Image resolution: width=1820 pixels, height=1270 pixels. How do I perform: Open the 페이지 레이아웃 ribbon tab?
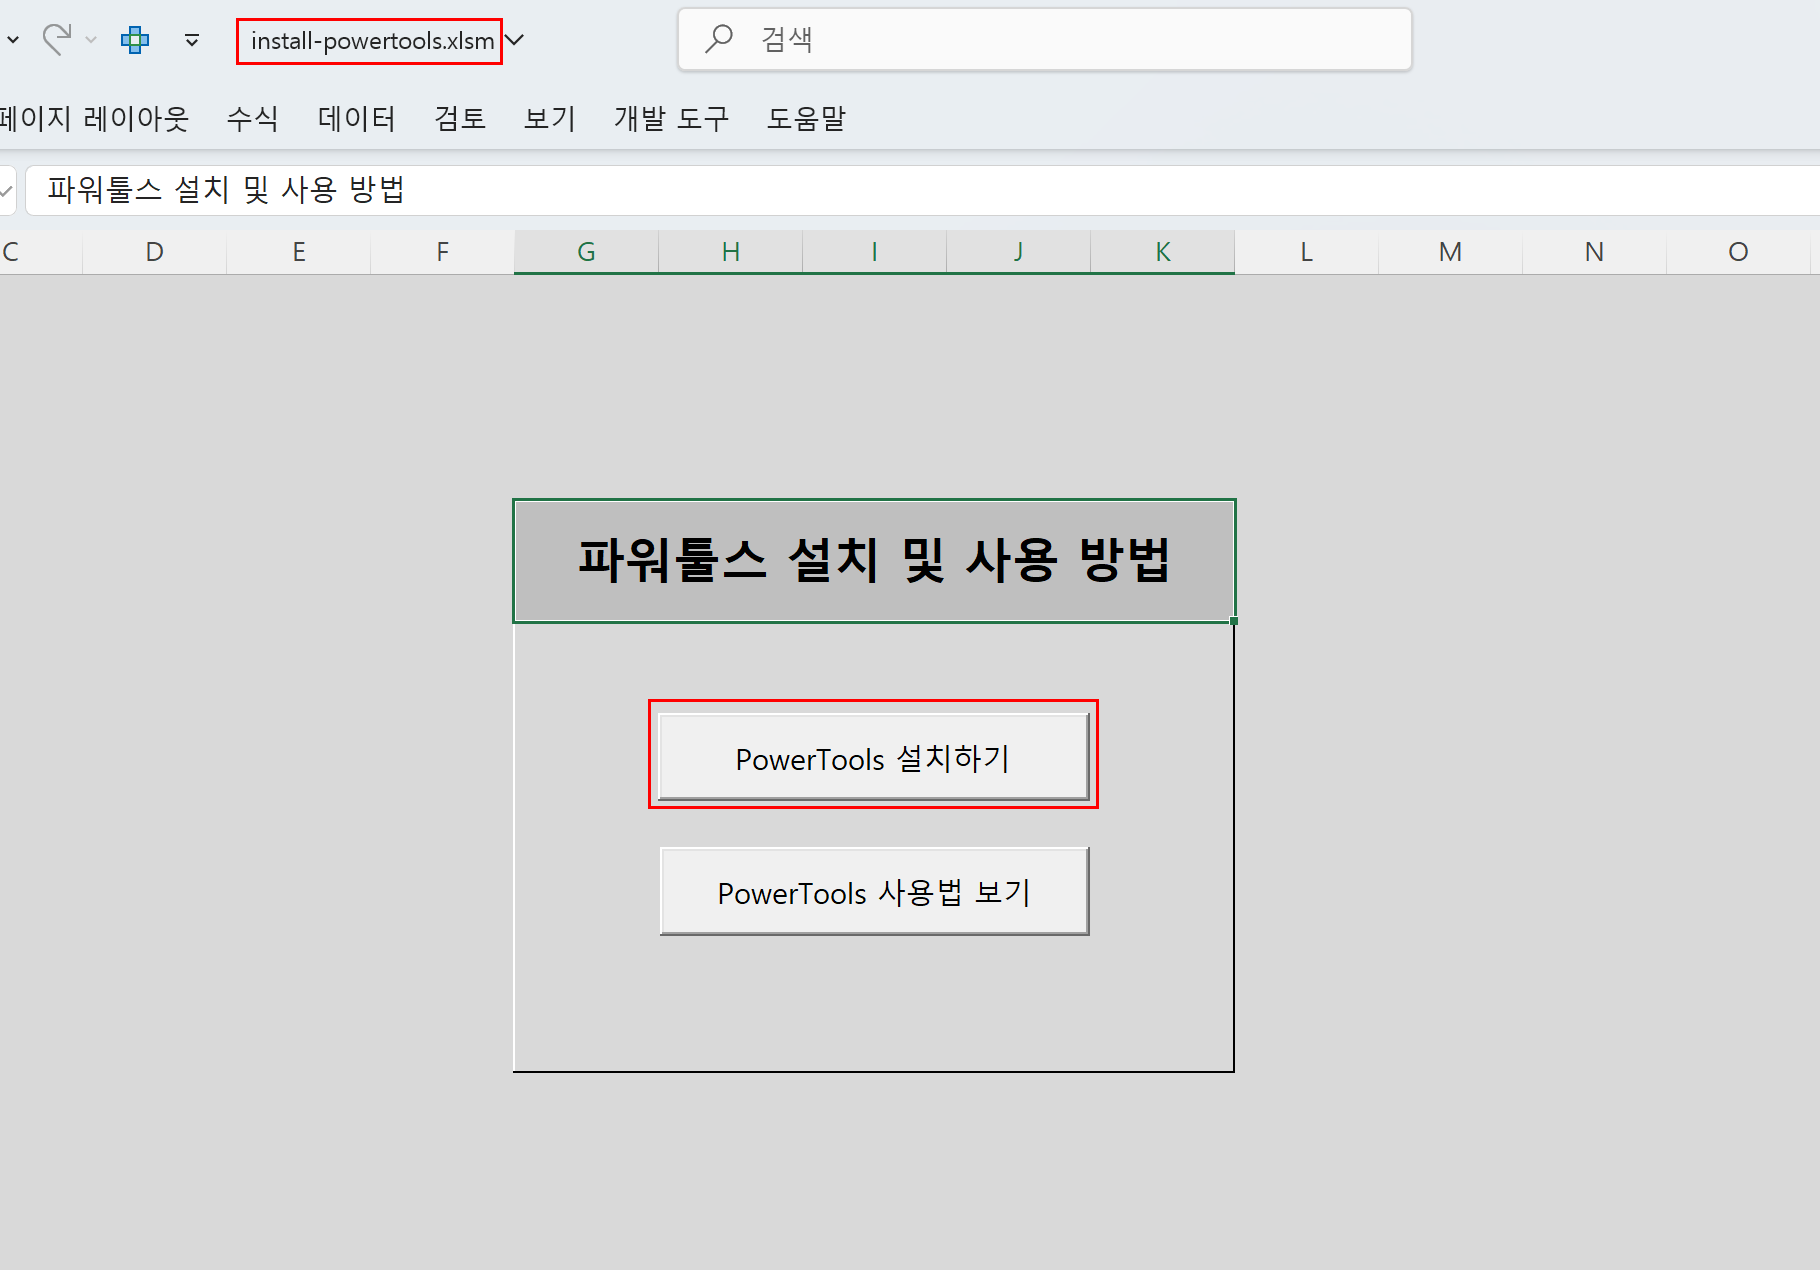click(x=95, y=118)
